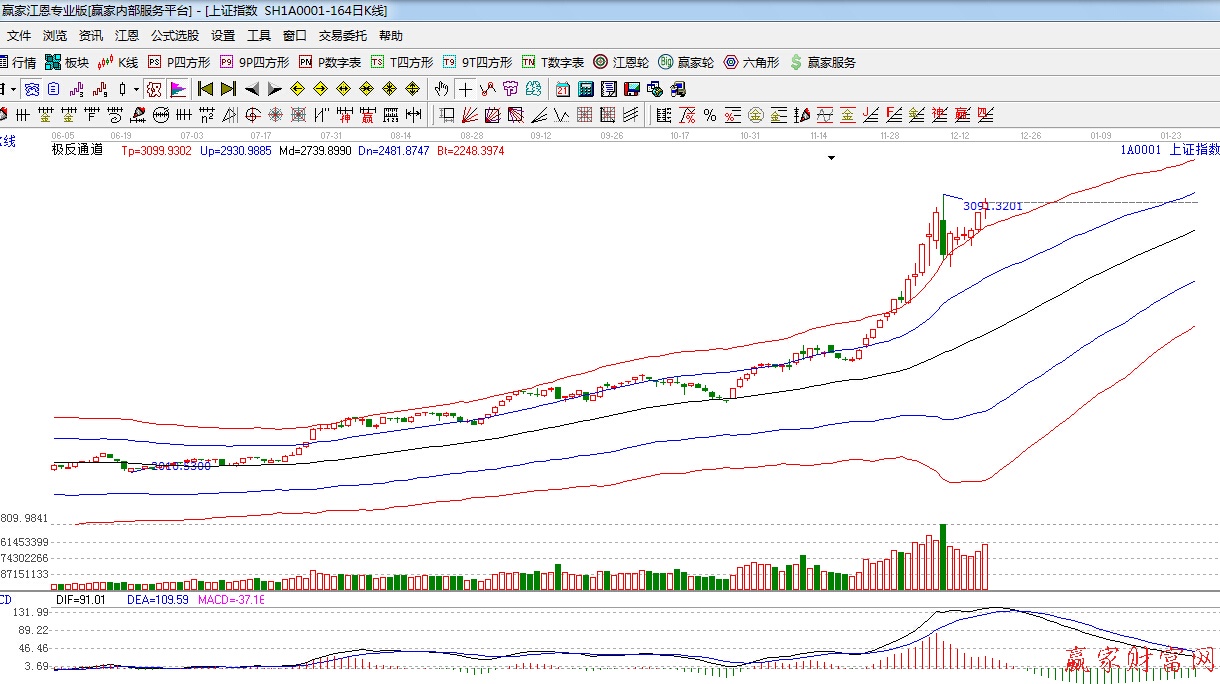Click the save floppy disk icon
Screen dimensions: 1220x684
pos(631,89)
